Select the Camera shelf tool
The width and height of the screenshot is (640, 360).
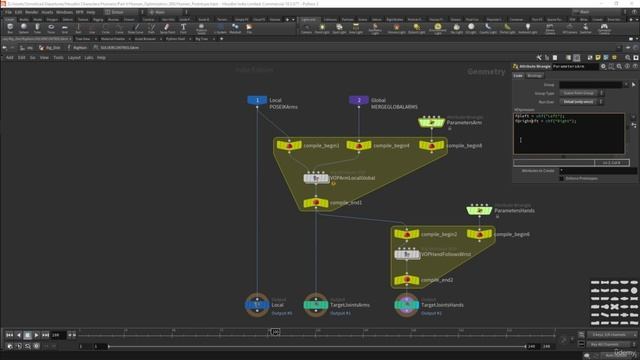click(x=306, y=28)
